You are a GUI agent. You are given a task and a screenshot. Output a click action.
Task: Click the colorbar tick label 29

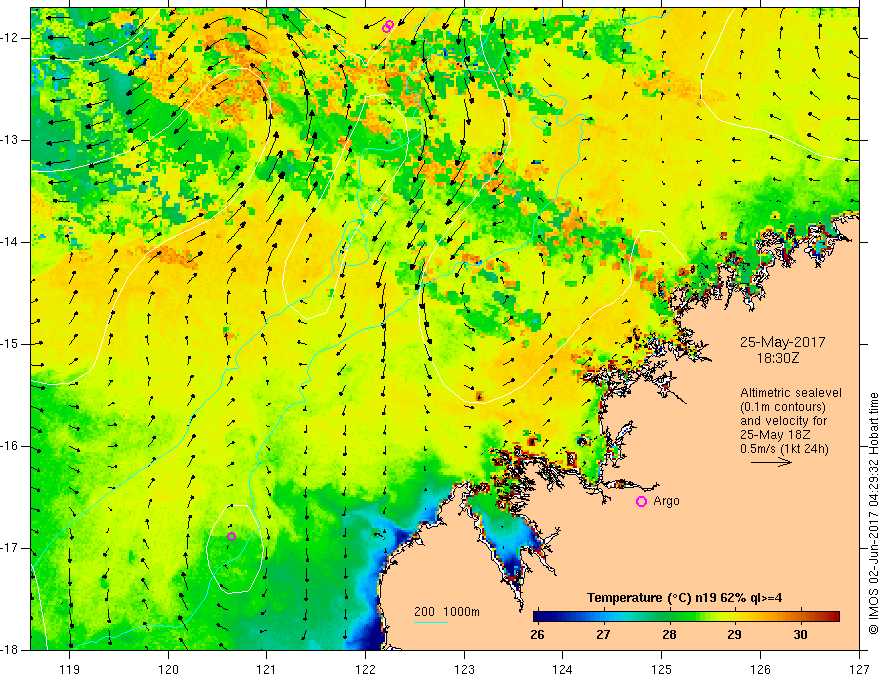click(x=734, y=635)
